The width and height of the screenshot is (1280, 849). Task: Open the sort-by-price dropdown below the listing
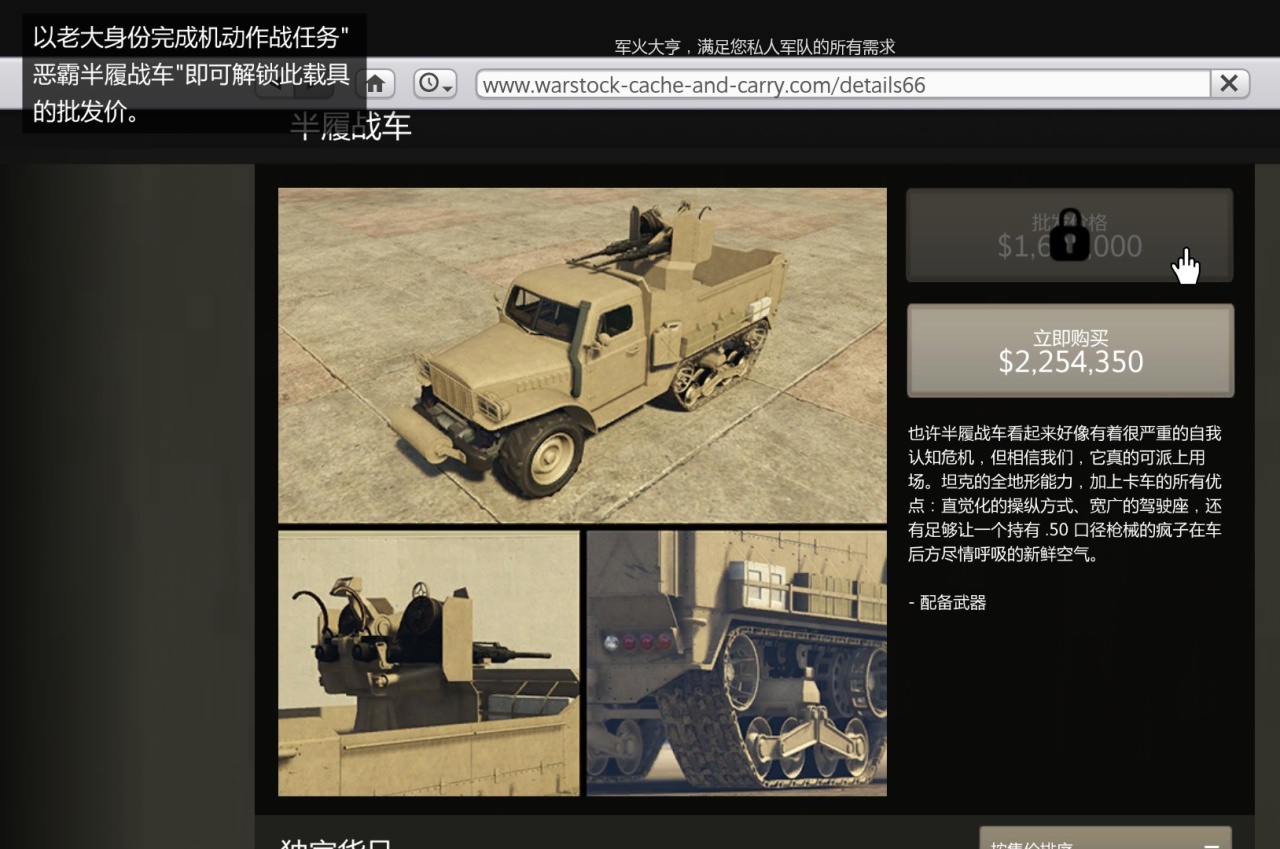(x=1105, y=838)
